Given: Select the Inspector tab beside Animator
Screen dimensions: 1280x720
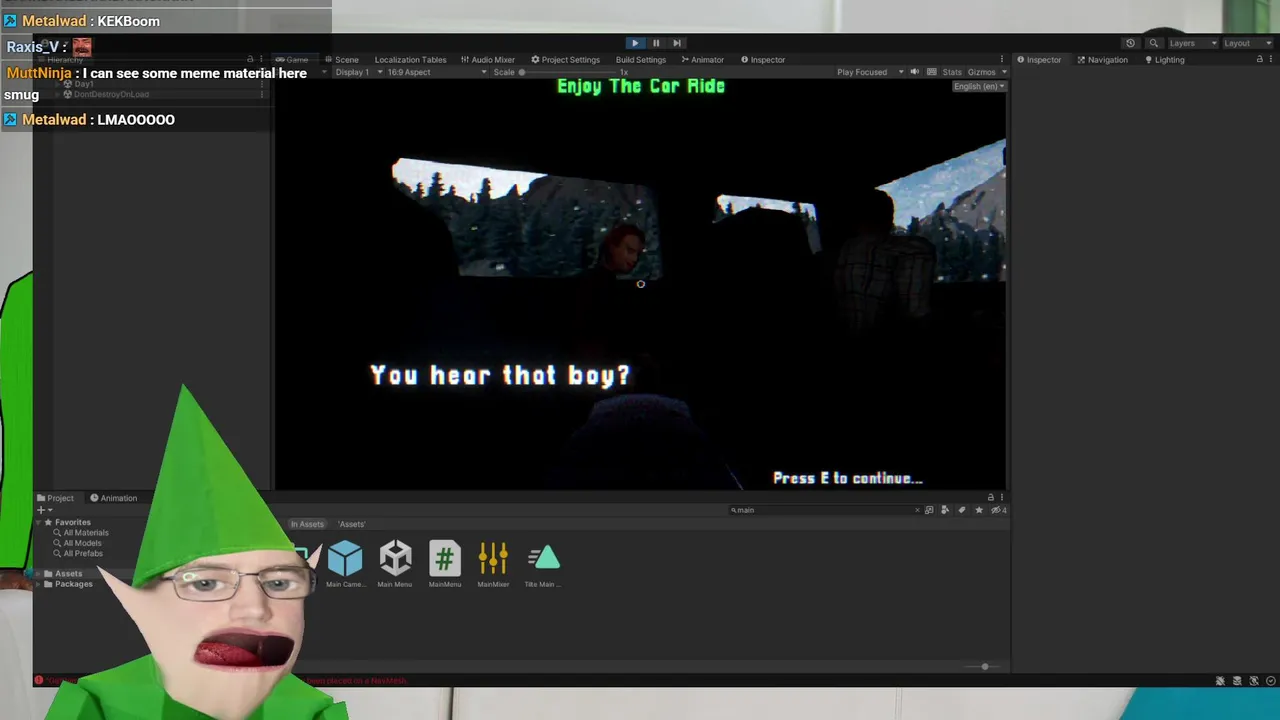Looking at the screenshot, I should click(763, 60).
